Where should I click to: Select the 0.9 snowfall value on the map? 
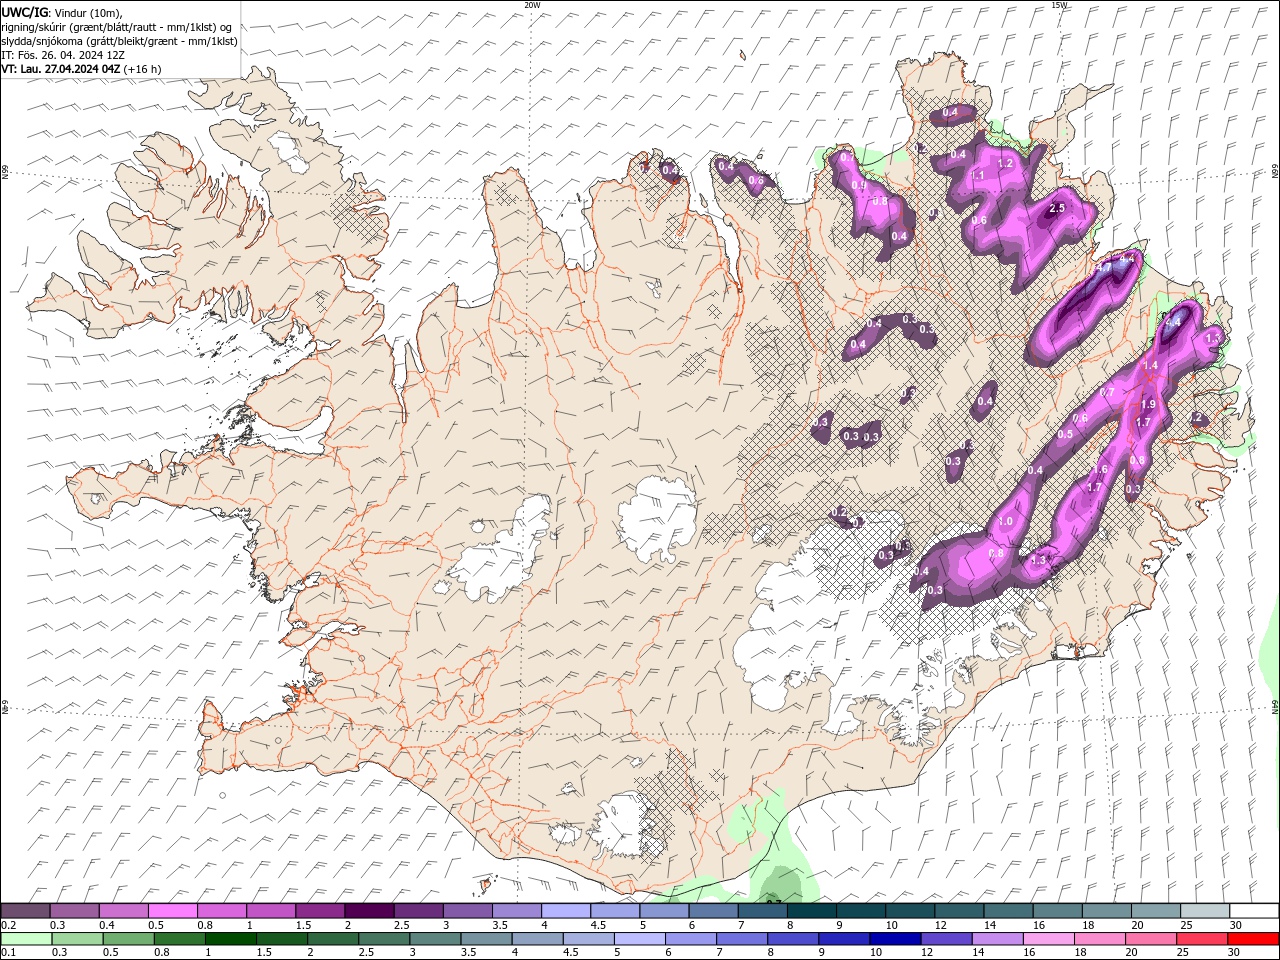859,186
